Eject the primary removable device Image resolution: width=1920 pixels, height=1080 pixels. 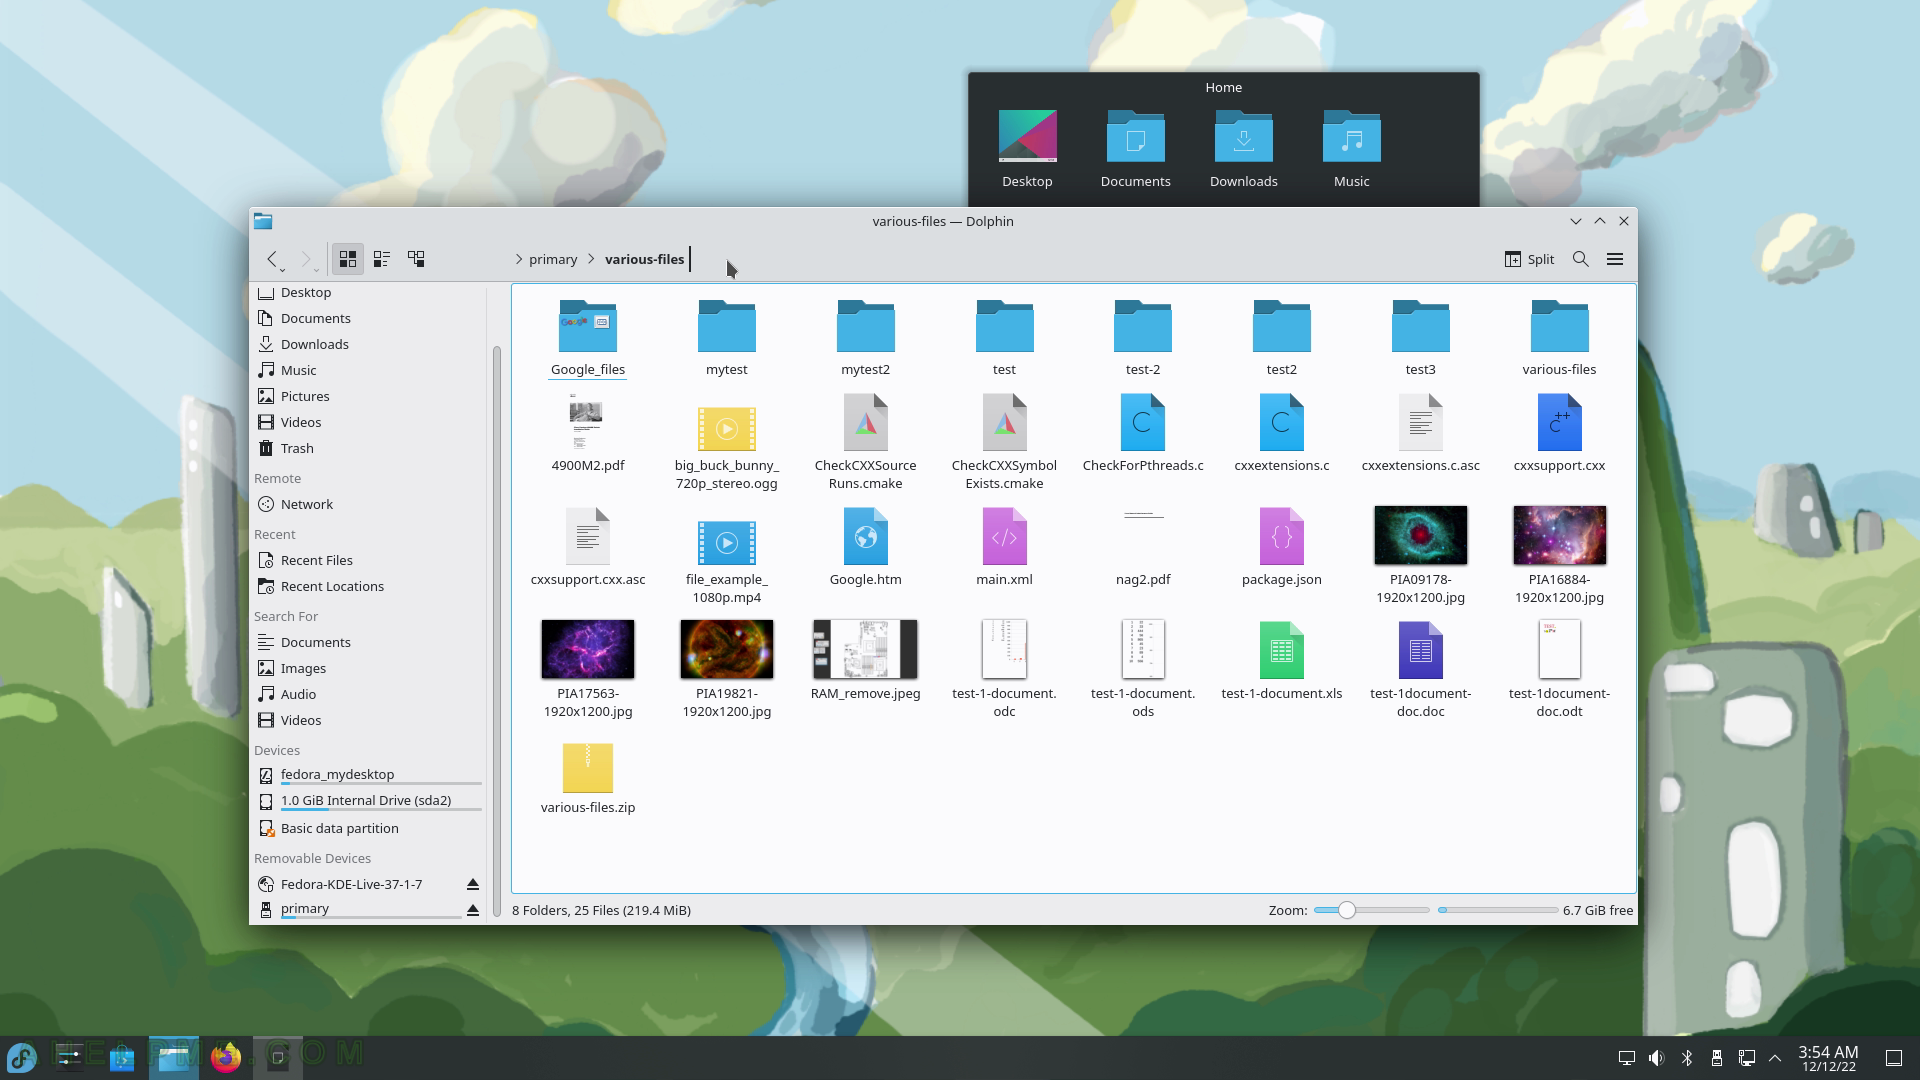click(473, 909)
